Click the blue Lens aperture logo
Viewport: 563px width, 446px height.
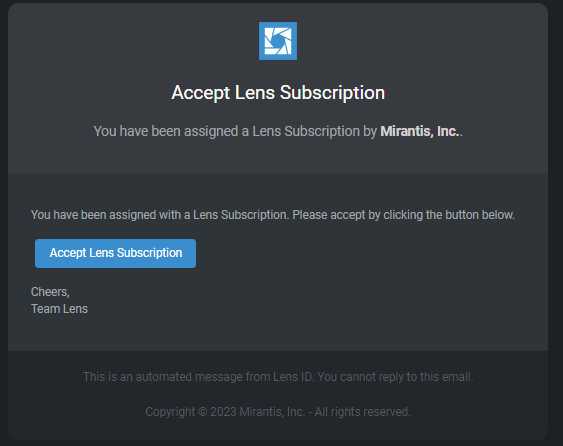[x=278, y=41]
